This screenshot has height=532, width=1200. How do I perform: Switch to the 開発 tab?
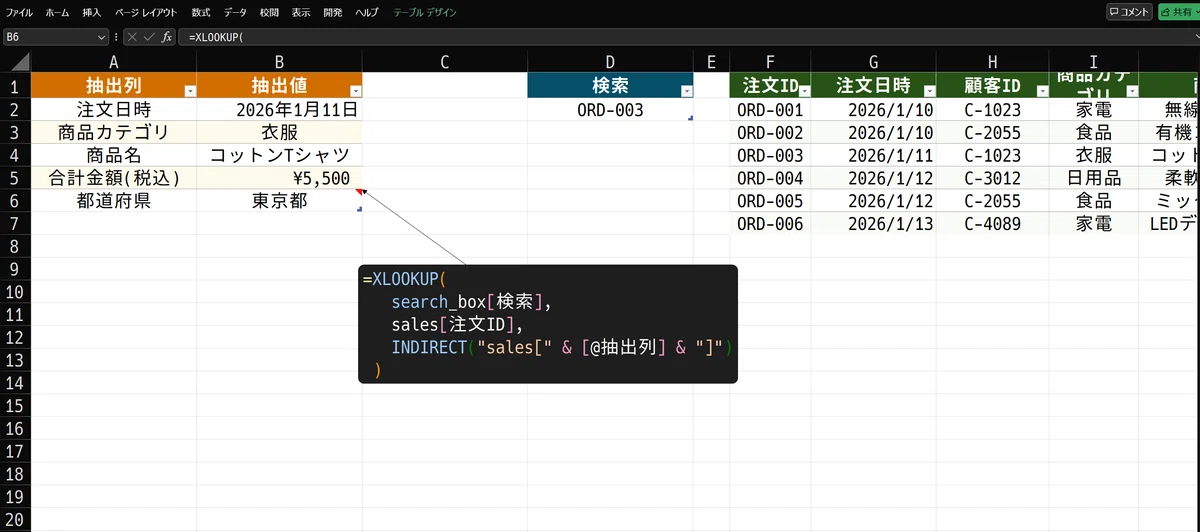(x=333, y=12)
